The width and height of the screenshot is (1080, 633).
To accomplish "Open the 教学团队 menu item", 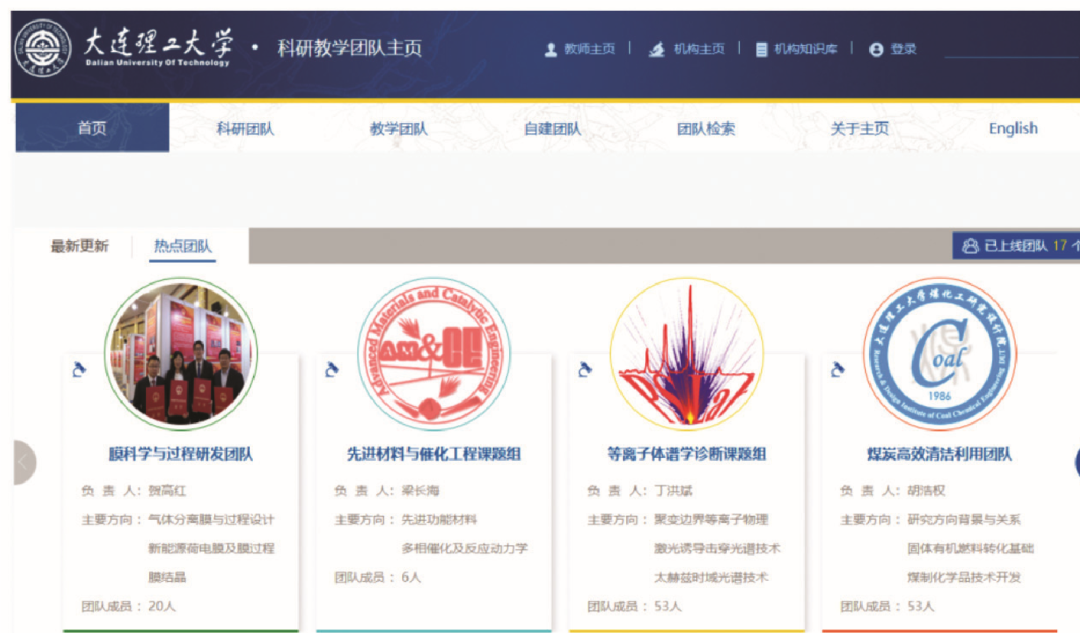I will coord(398,128).
